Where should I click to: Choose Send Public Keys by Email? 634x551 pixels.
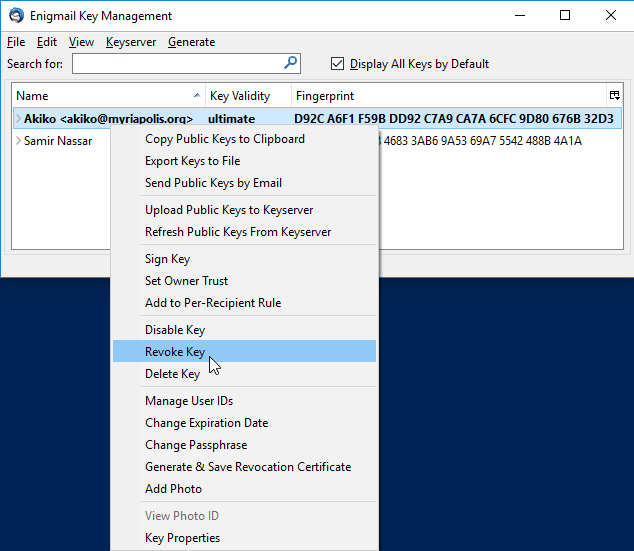[x=244, y=183]
